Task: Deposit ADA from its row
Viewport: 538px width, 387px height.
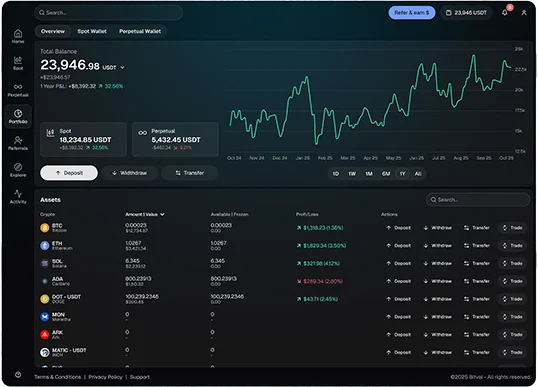Action: coord(398,281)
